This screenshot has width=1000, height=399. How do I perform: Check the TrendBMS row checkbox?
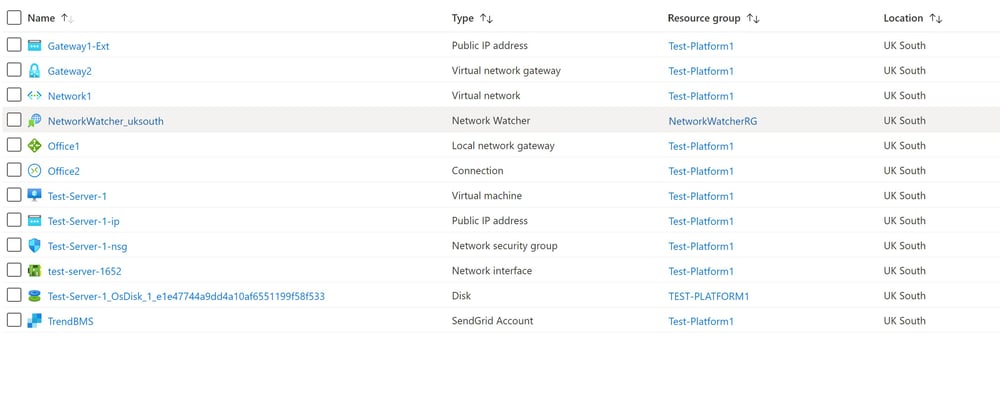[x=14, y=320]
